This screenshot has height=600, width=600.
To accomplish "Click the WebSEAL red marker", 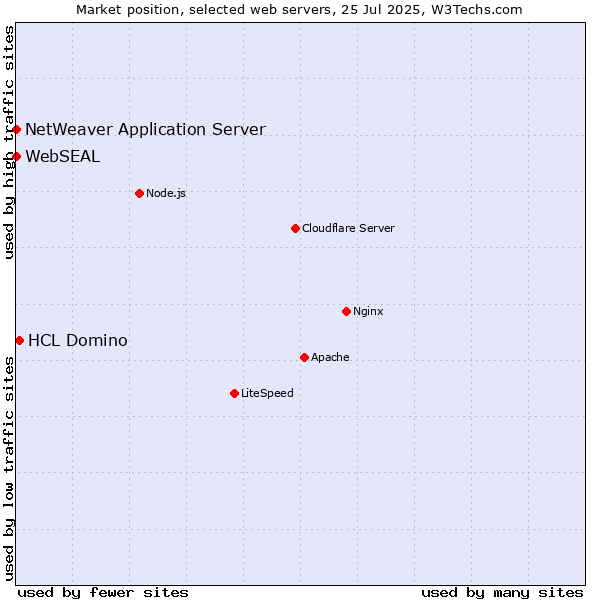I will tap(16, 157).
